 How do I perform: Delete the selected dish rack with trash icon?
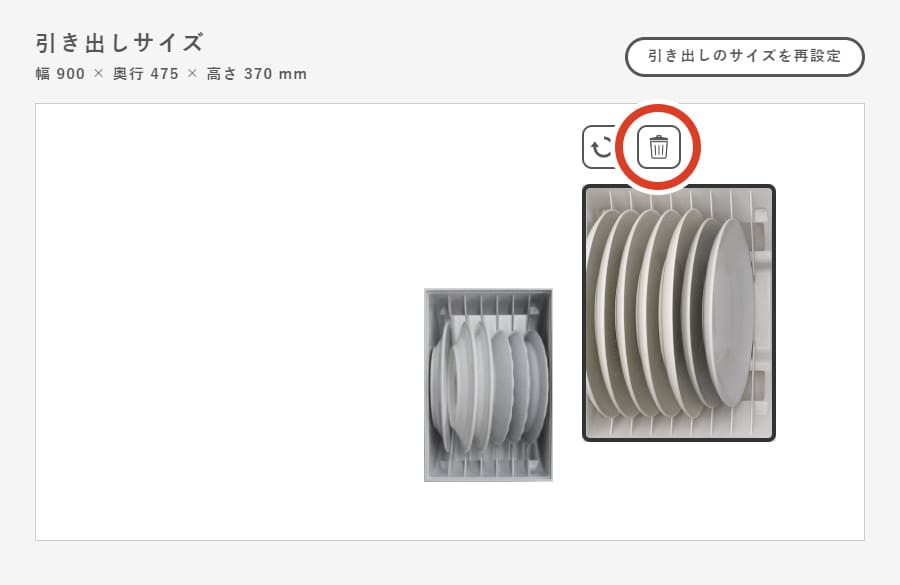[658, 148]
